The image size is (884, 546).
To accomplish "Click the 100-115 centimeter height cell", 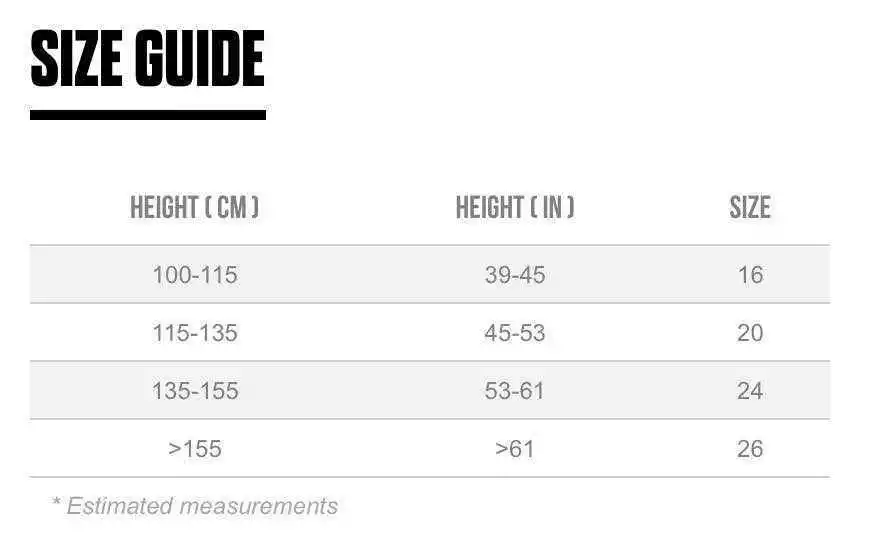I will [195, 275].
